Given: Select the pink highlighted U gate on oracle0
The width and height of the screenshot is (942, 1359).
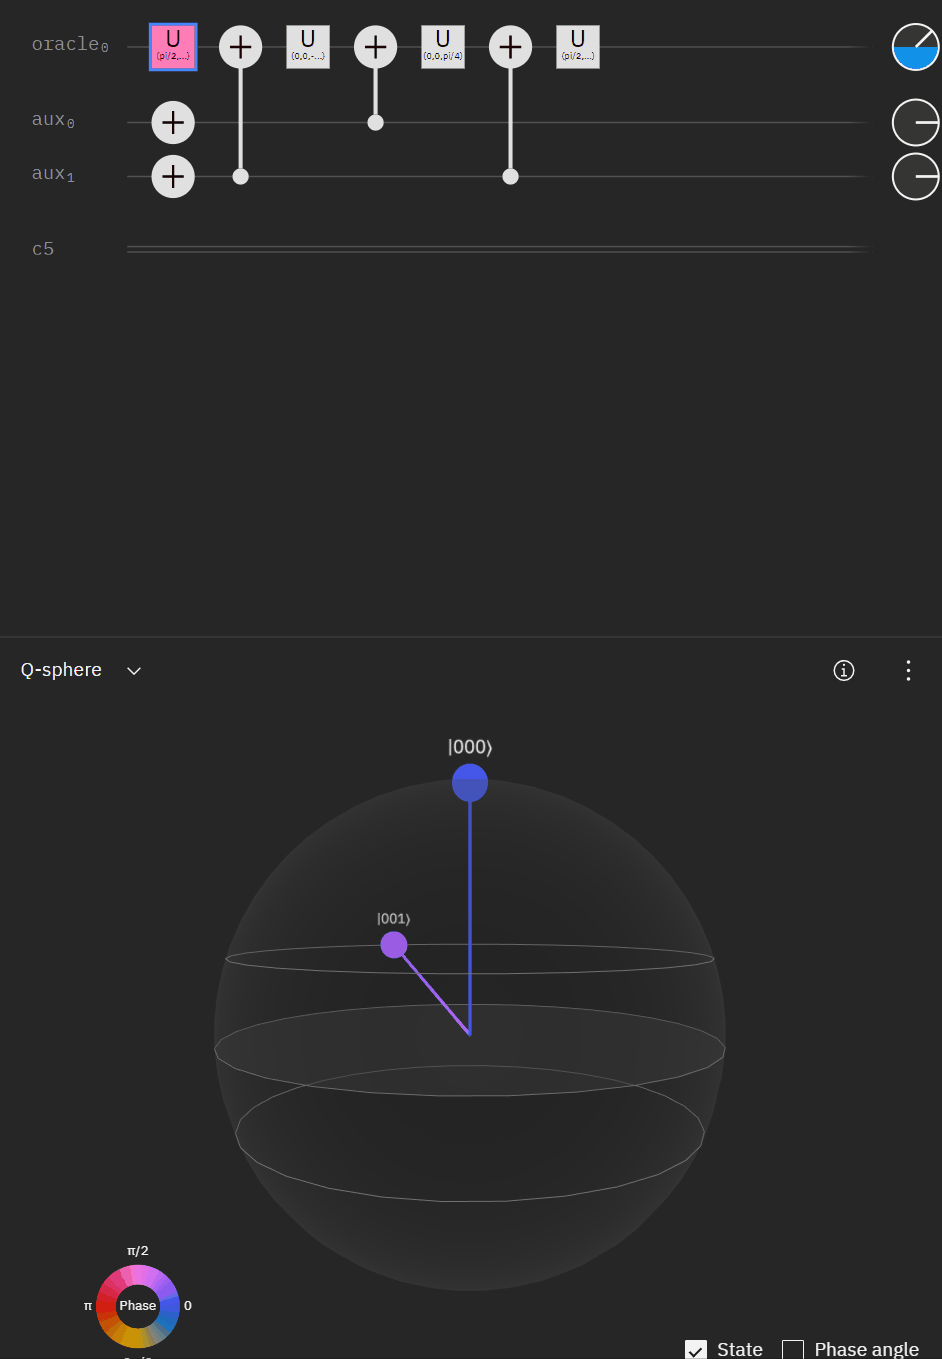Looking at the screenshot, I should [173, 47].
